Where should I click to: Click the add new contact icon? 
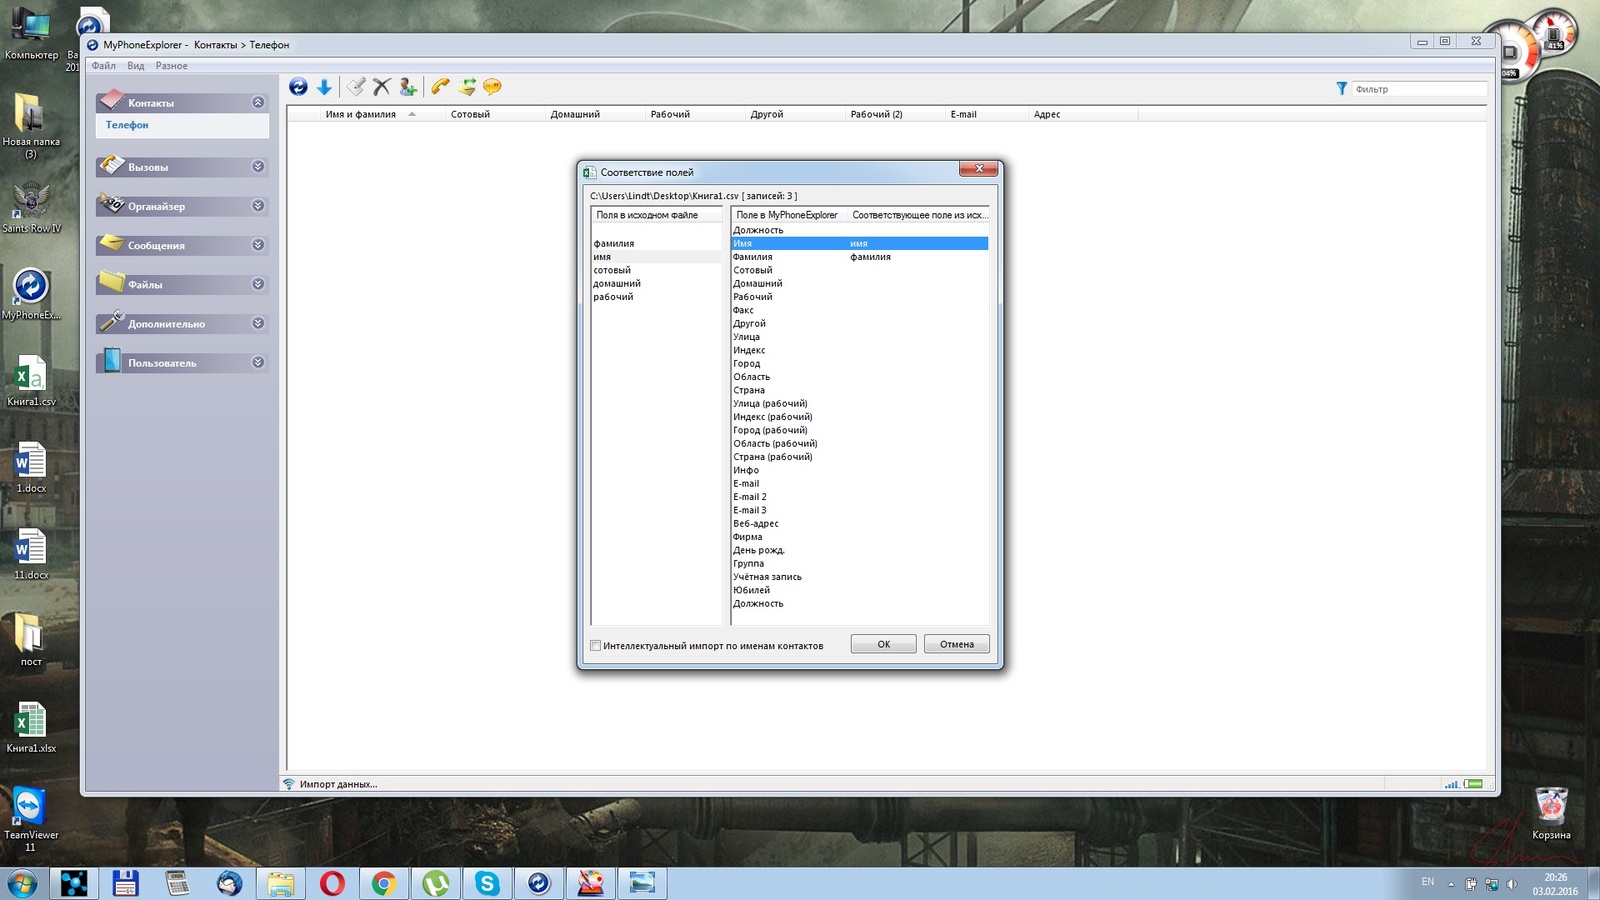point(407,87)
